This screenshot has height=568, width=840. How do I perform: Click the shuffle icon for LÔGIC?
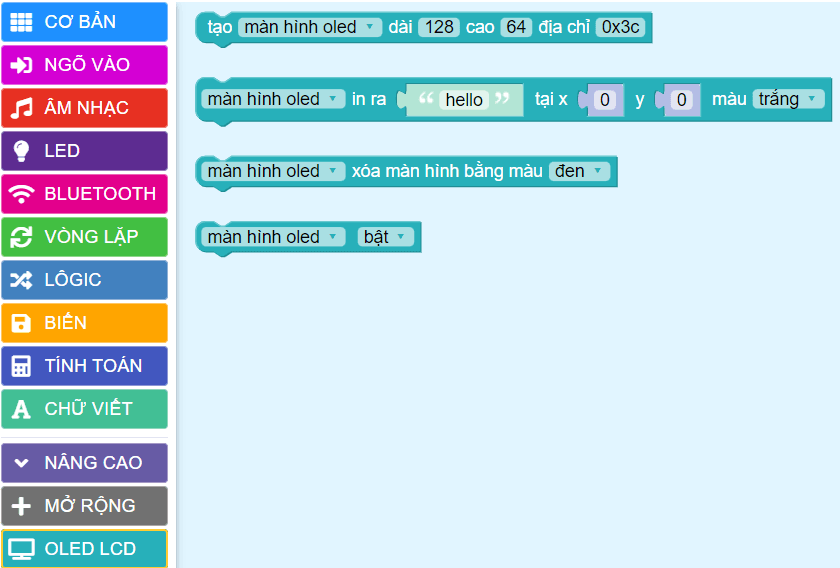(21, 280)
